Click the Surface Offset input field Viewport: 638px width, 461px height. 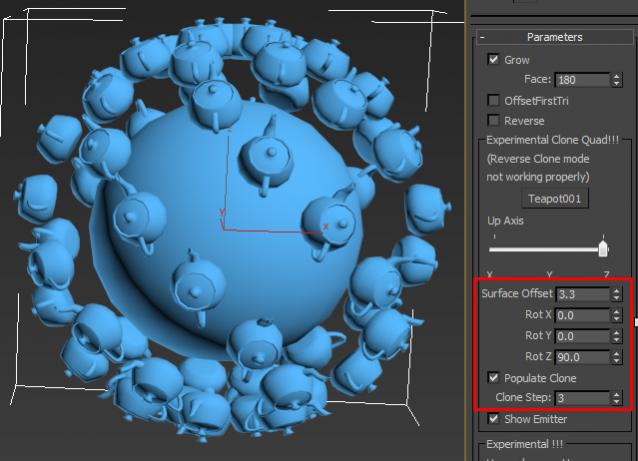pos(582,294)
